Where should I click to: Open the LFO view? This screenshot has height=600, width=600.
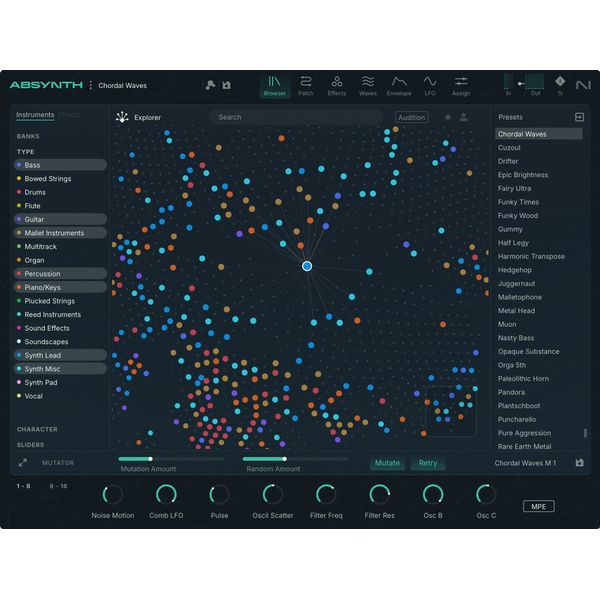pos(430,86)
